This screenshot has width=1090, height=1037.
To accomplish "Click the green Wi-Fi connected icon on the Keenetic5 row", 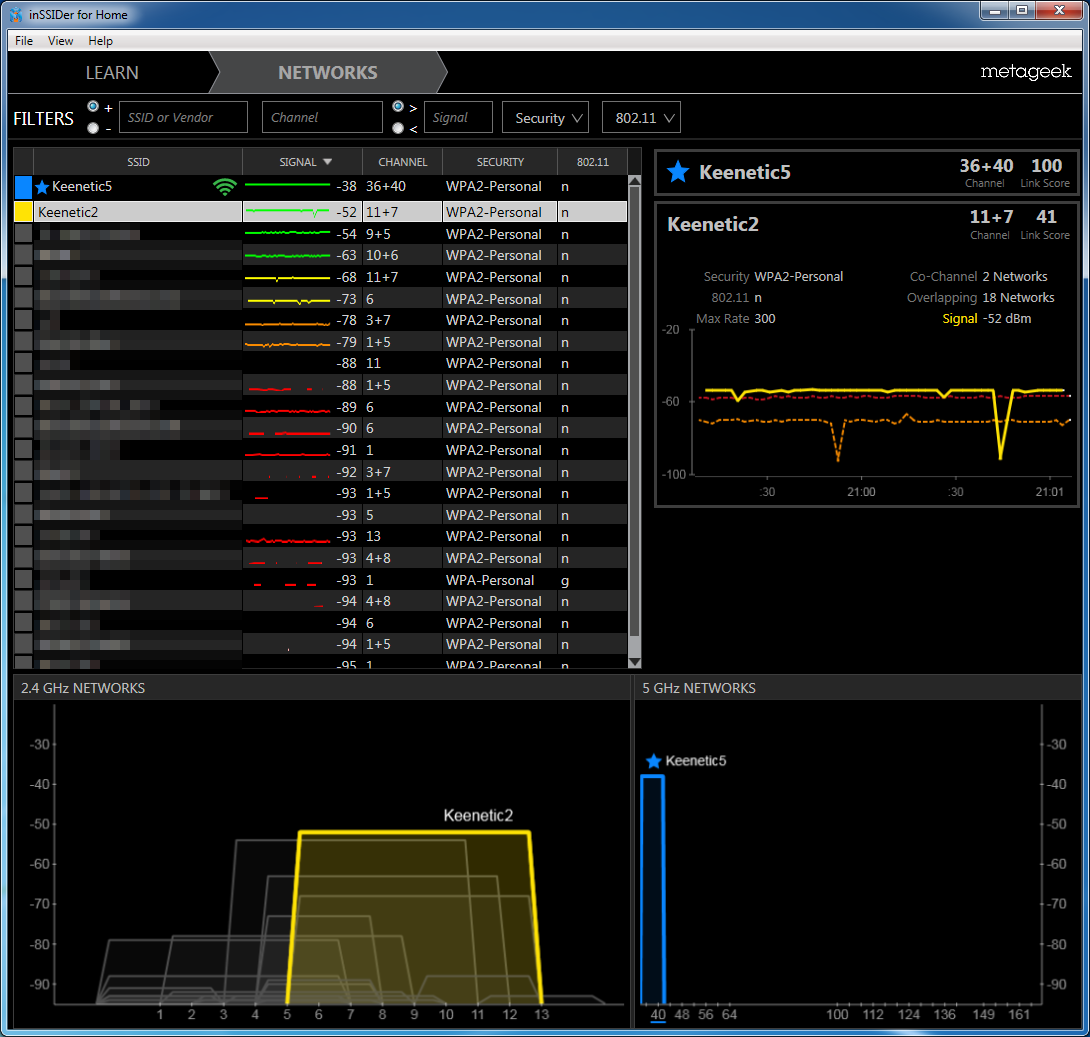I will click(225, 186).
